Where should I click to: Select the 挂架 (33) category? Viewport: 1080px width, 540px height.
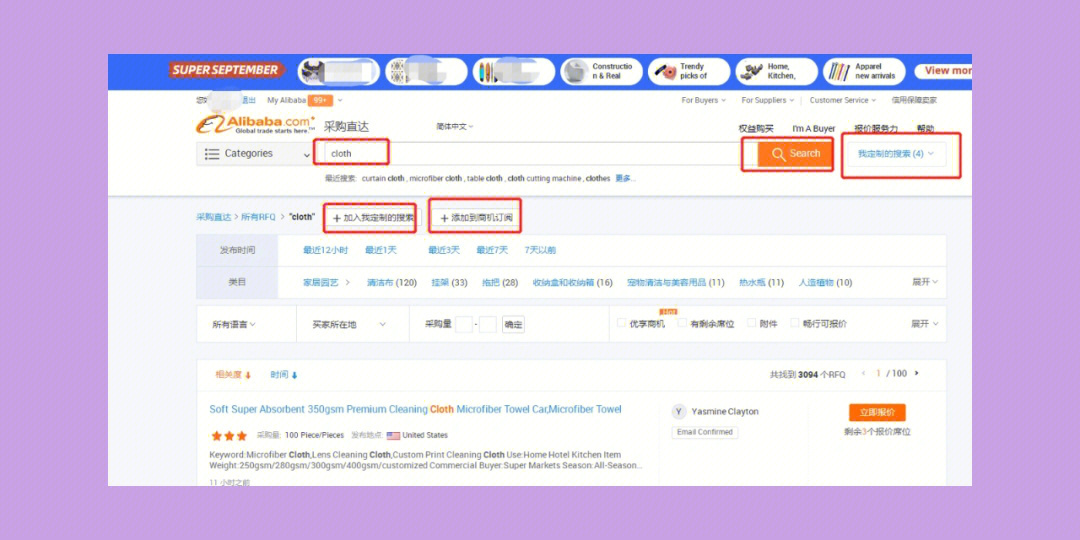[449, 283]
